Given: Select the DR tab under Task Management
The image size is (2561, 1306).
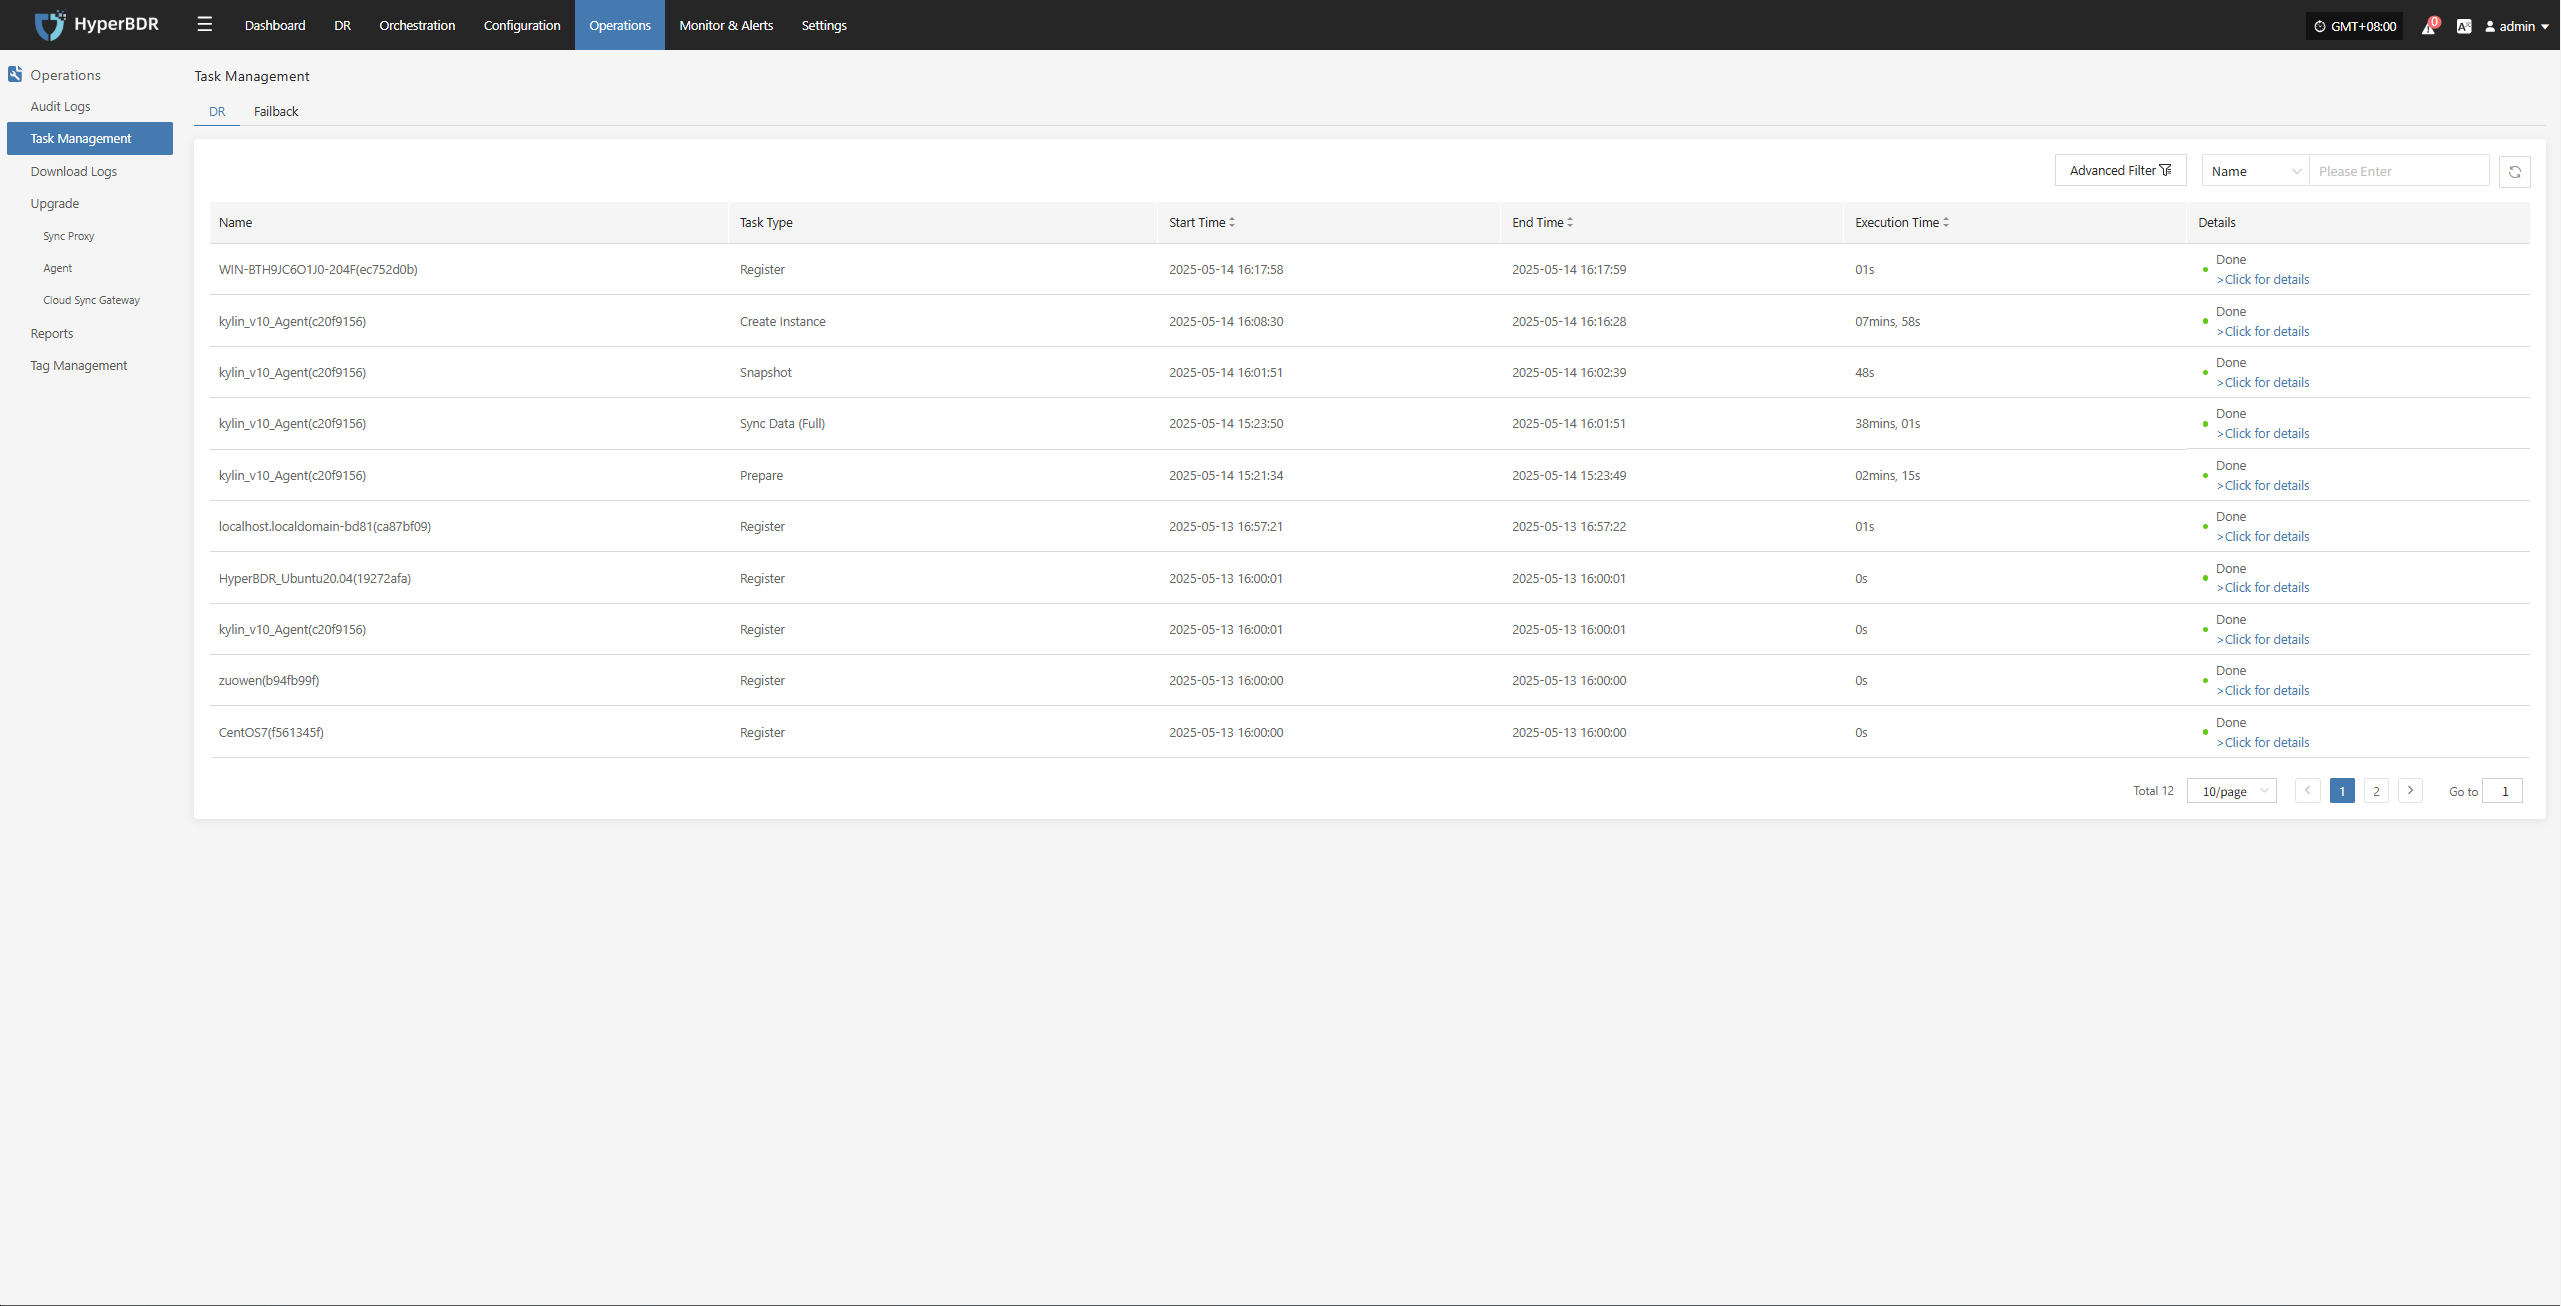Looking at the screenshot, I should [x=217, y=111].
